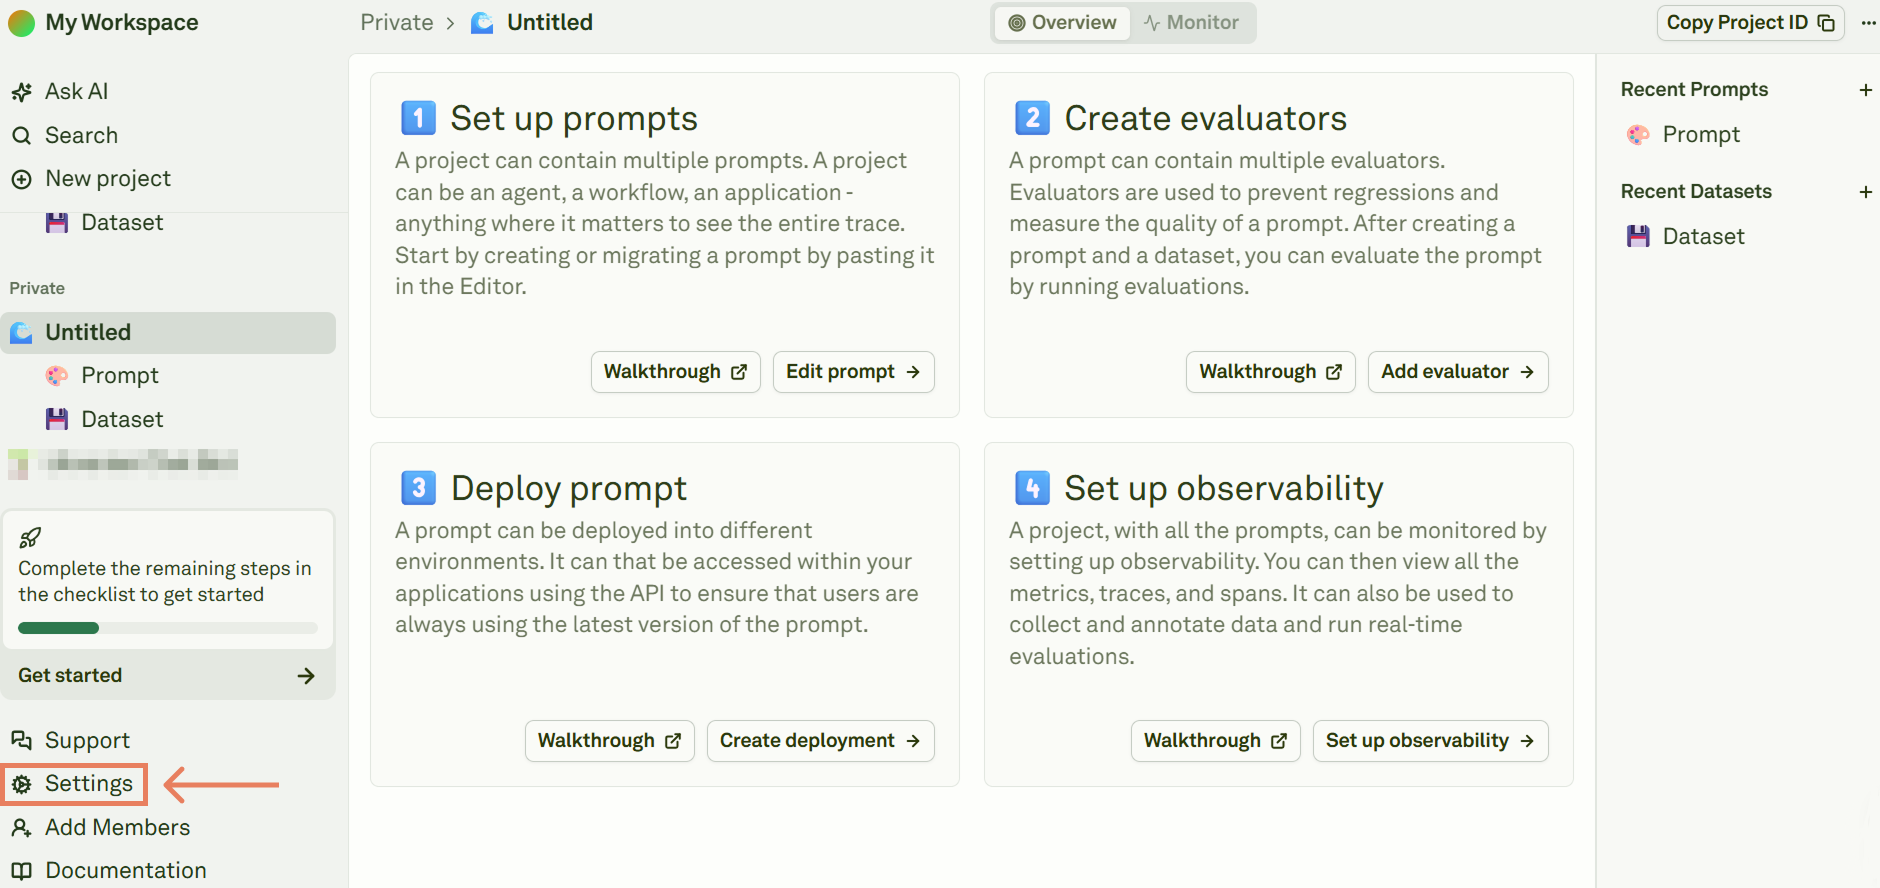
Task: Click the Settings gear icon
Action: [x=22, y=784]
